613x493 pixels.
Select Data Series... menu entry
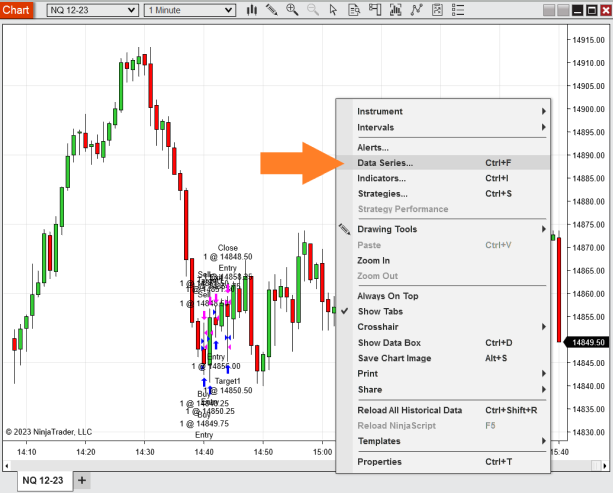[x=444, y=163]
